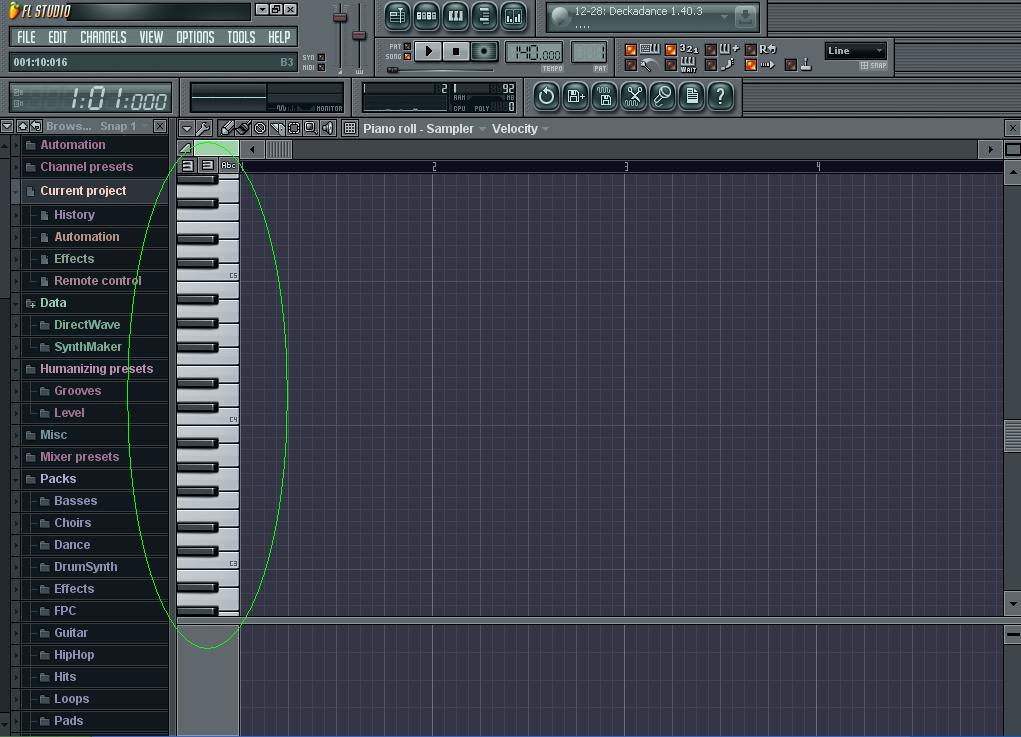Open the EDIT menu
Image resolution: width=1021 pixels, height=737 pixels.
pyautogui.click(x=57, y=37)
